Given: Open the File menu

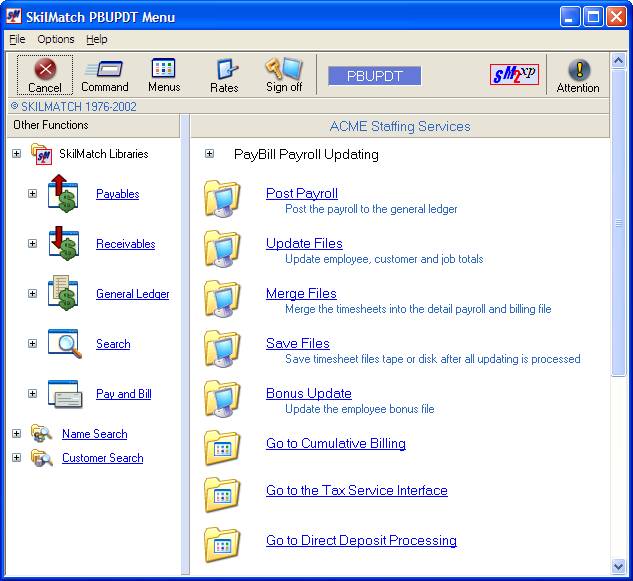Looking at the screenshot, I should [x=17, y=39].
